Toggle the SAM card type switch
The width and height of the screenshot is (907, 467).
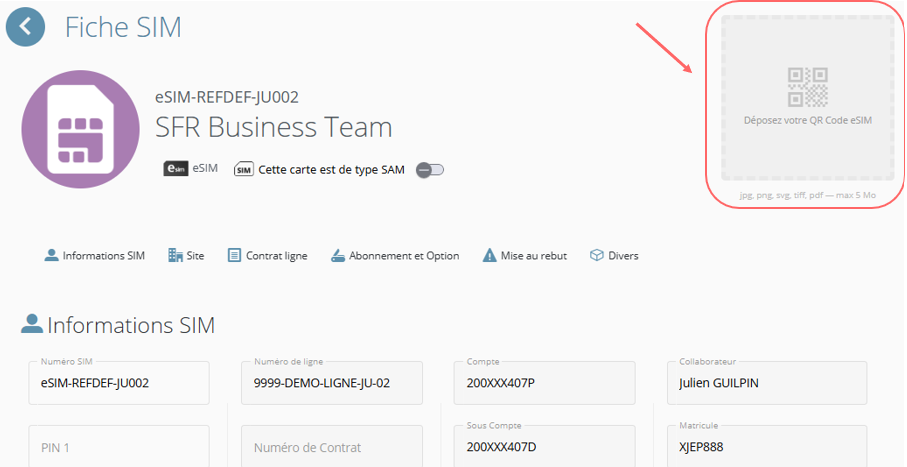[430, 170]
